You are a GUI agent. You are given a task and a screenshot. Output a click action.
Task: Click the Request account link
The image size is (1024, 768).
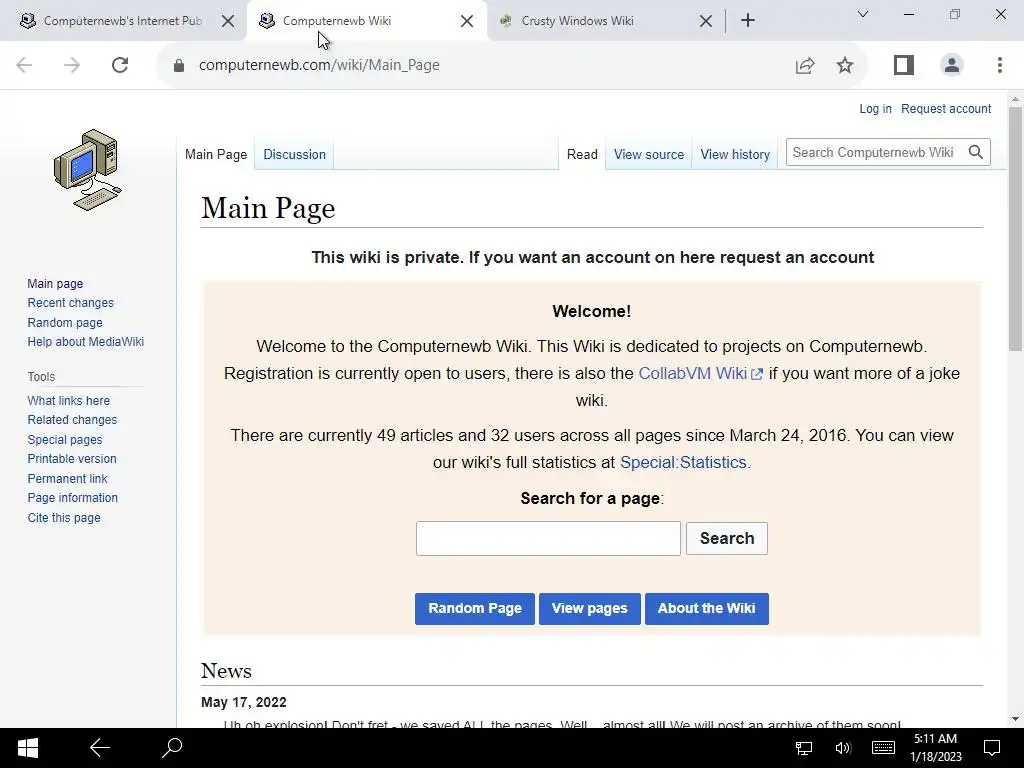coord(946,109)
